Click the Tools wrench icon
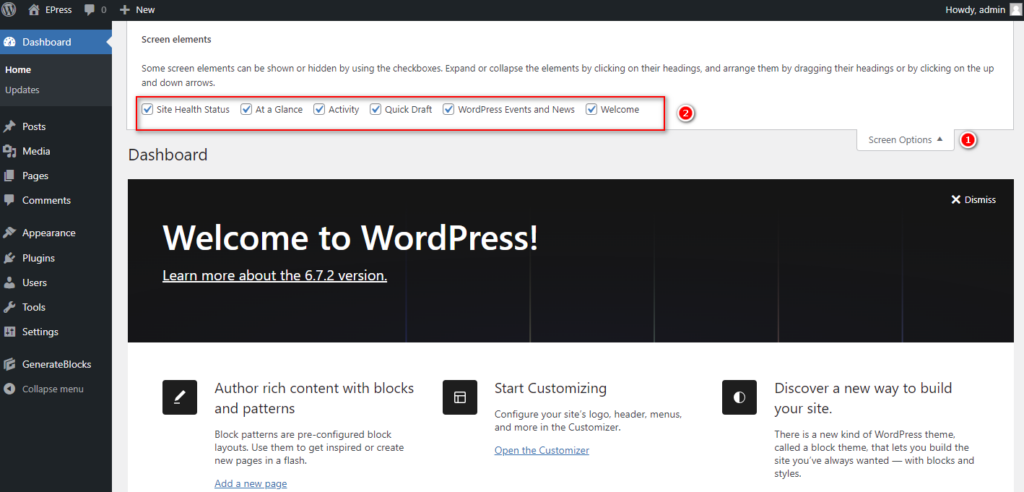Screen dimensions: 1024x492 tap(9, 307)
